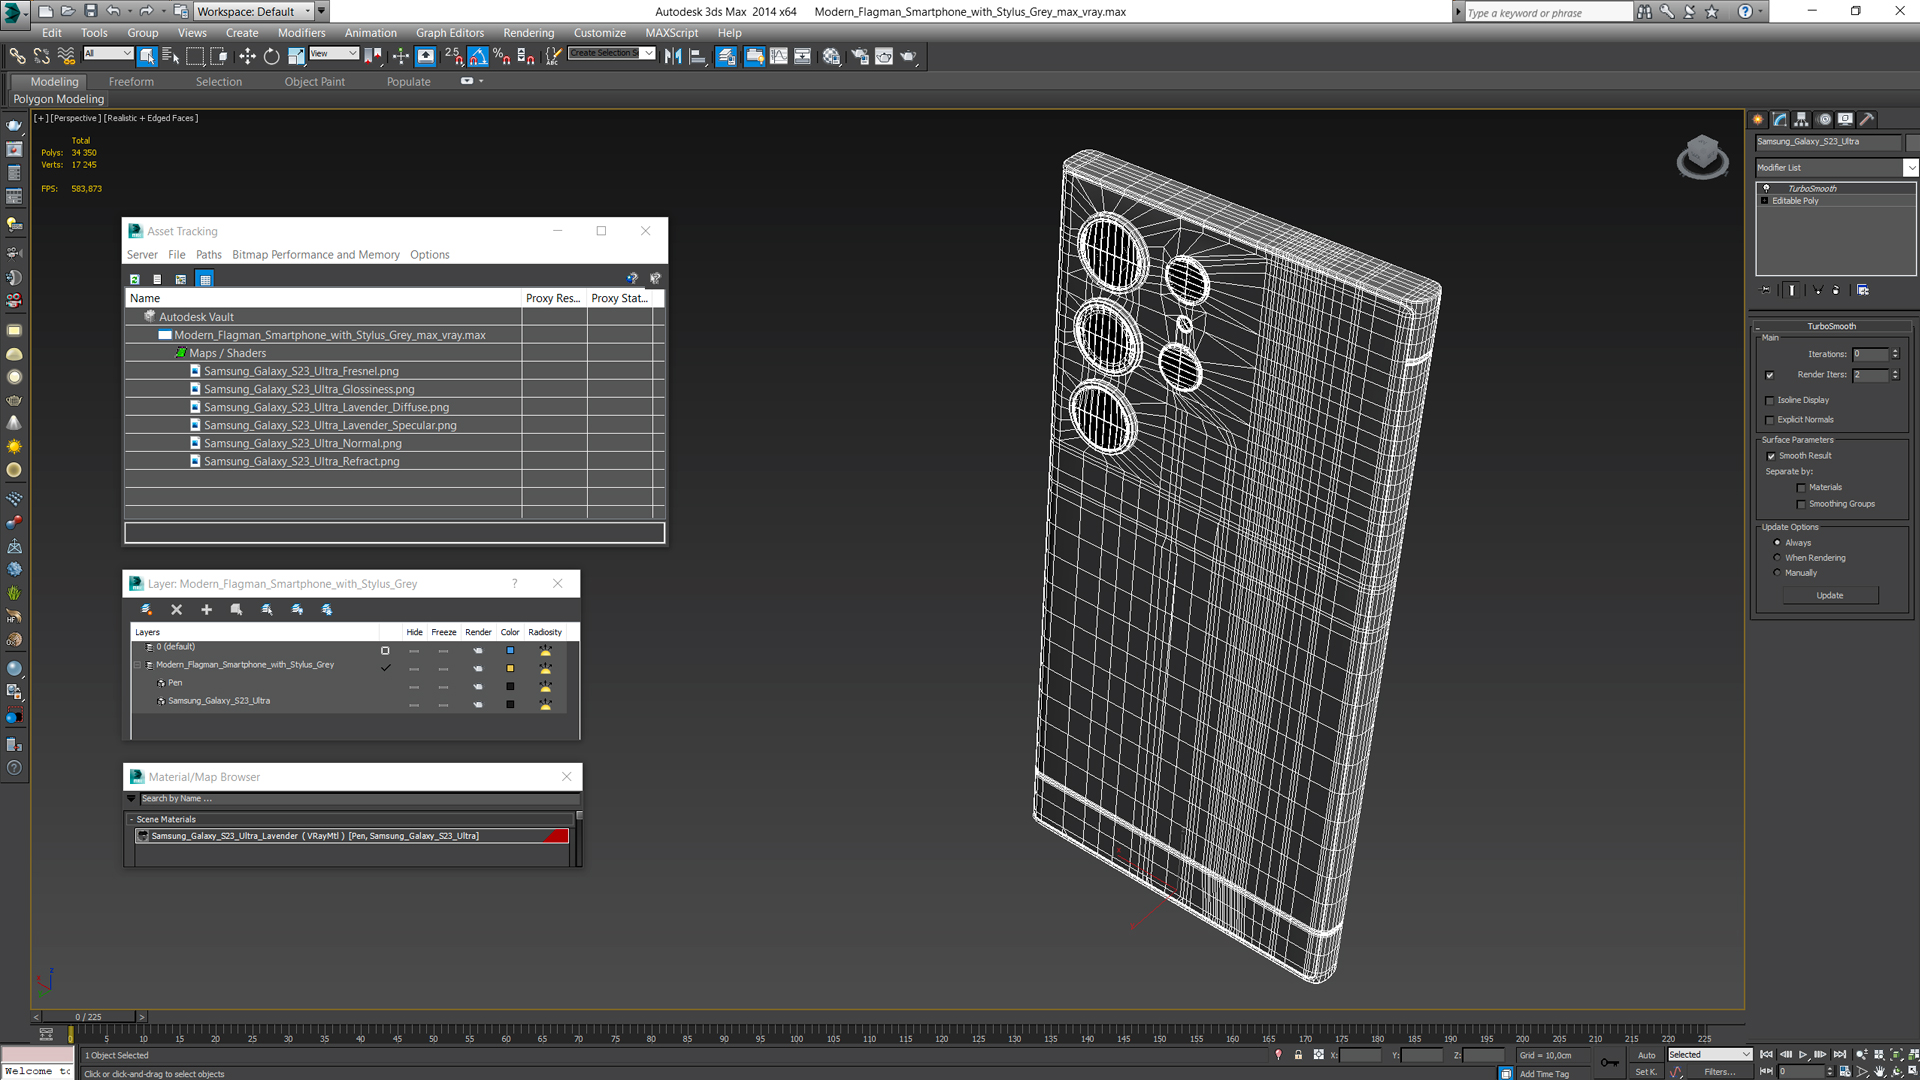Open the Modifiers menu
This screenshot has width=1920, height=1080.
301,33
